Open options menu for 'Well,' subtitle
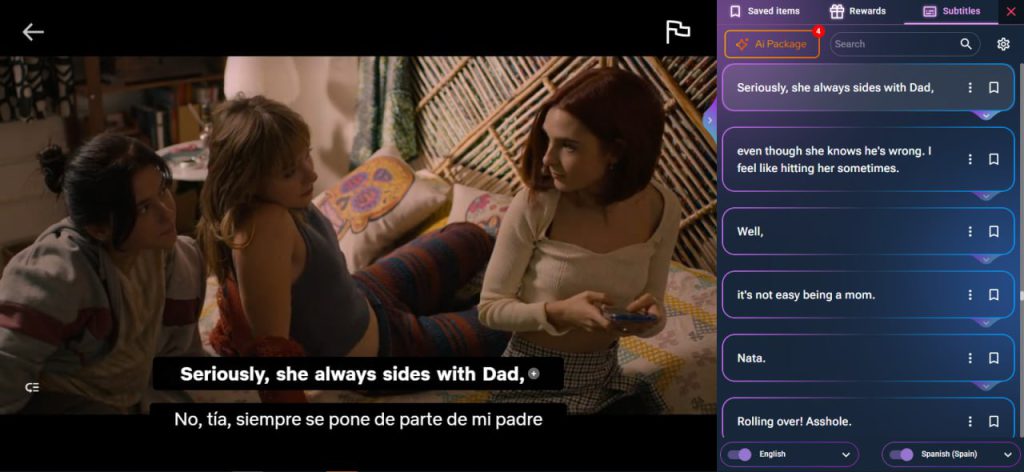 [970, 231]
